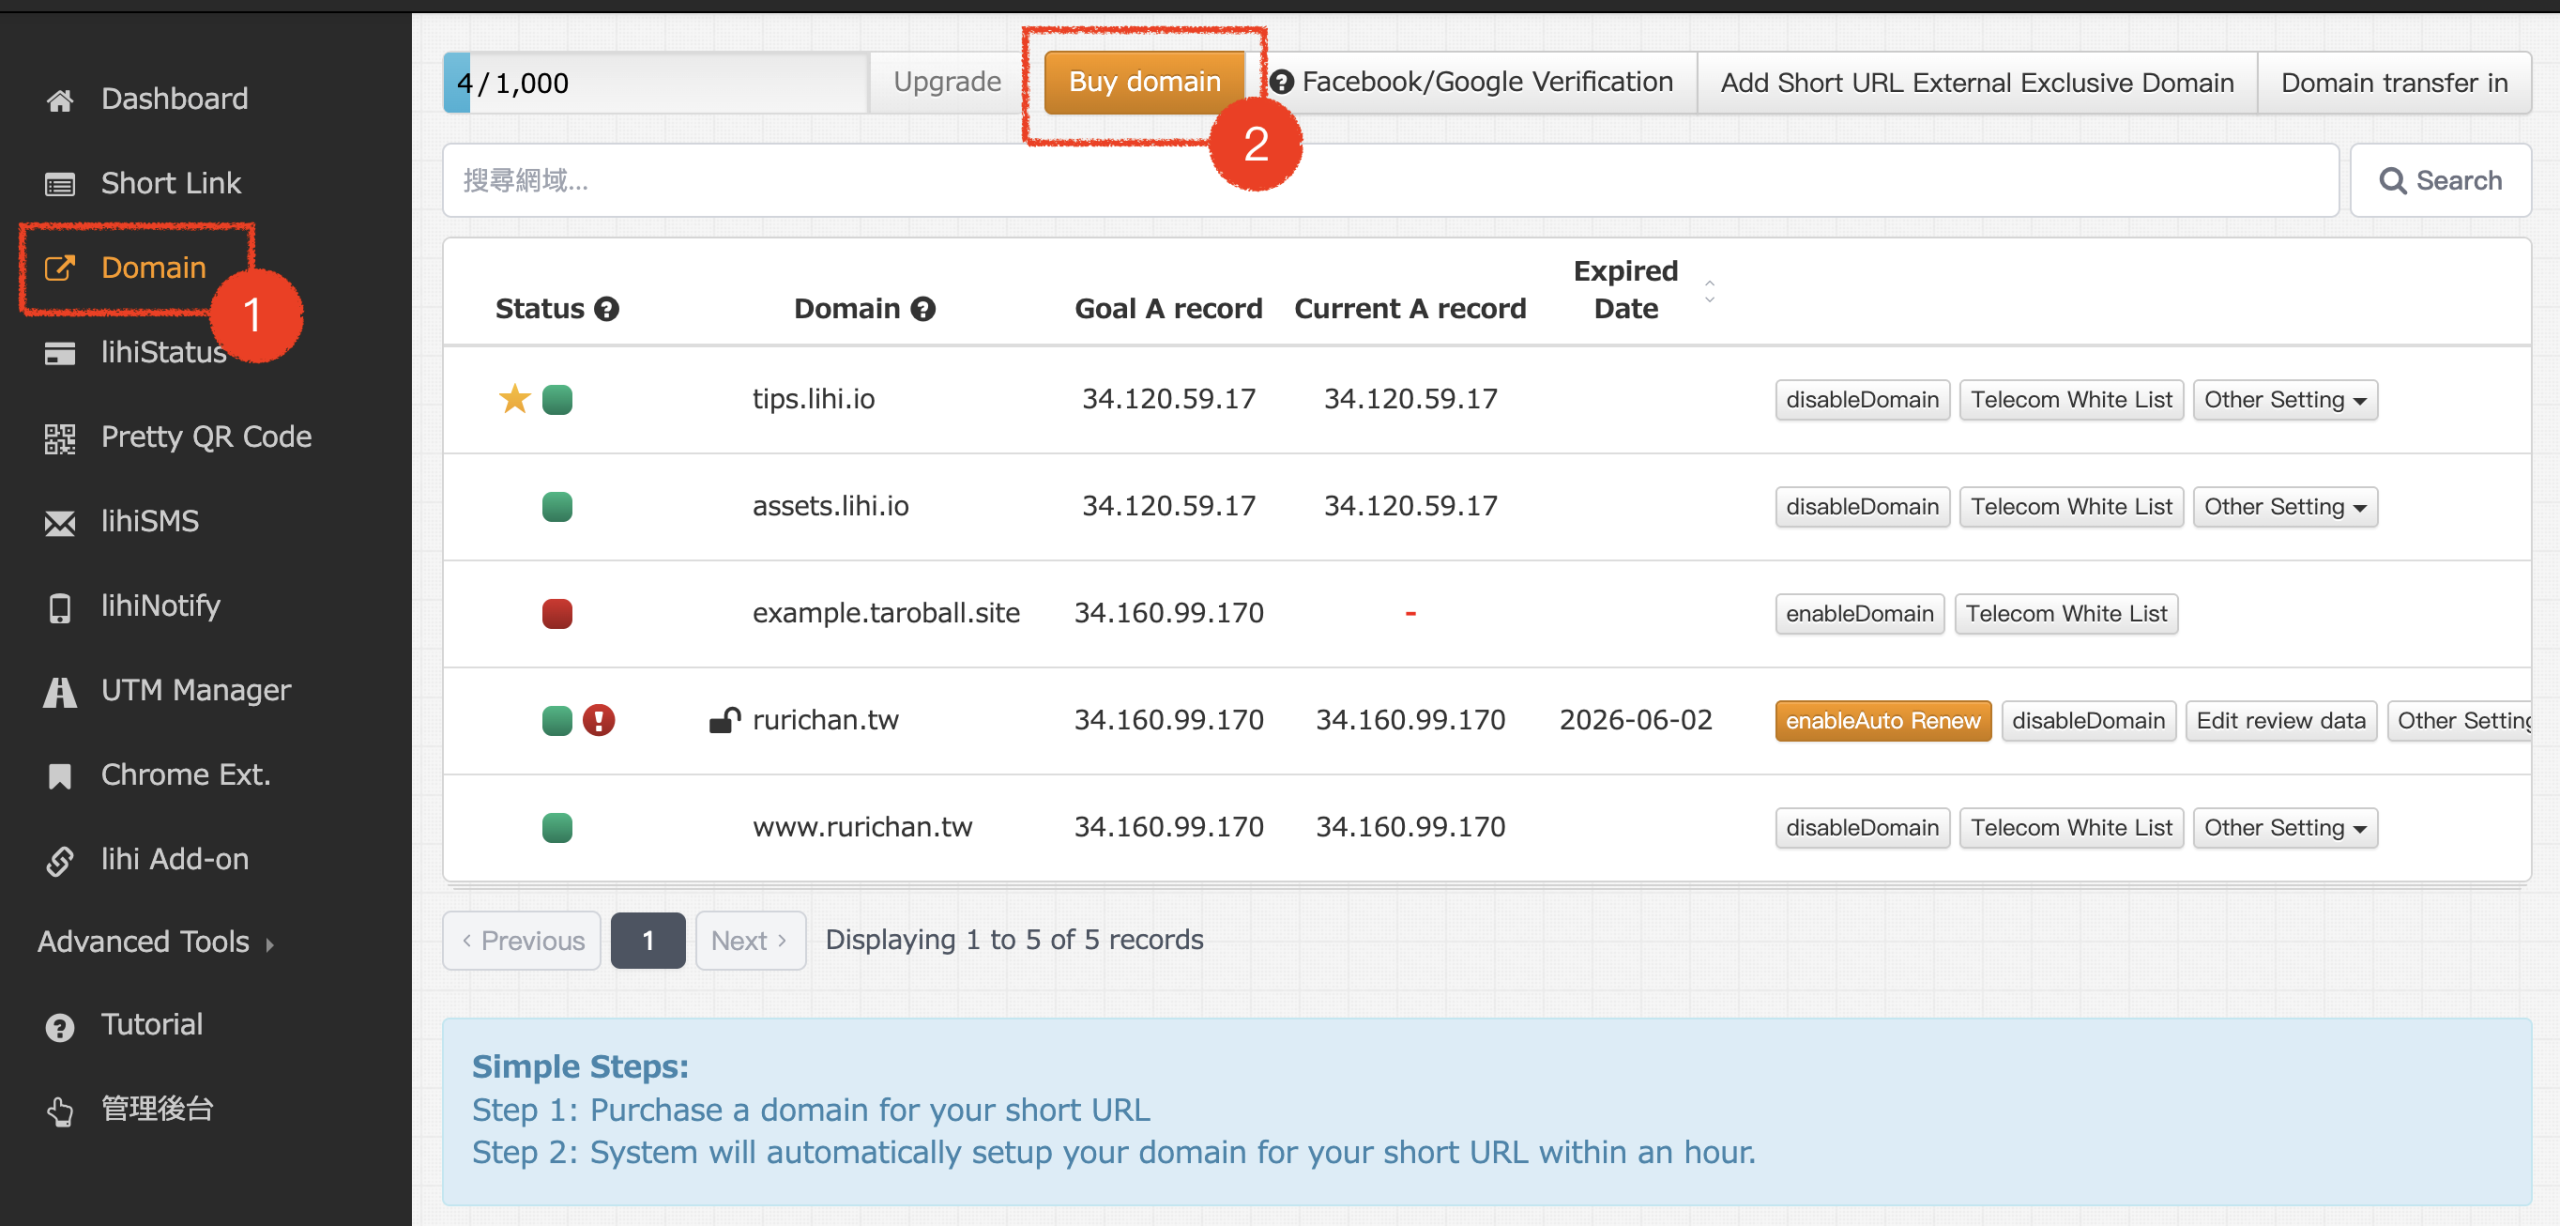This screenshot has width=2560, height=1226.
Task: Enable Auto Renew for rurichan.tw
Action: click(x=1882, y=721)
